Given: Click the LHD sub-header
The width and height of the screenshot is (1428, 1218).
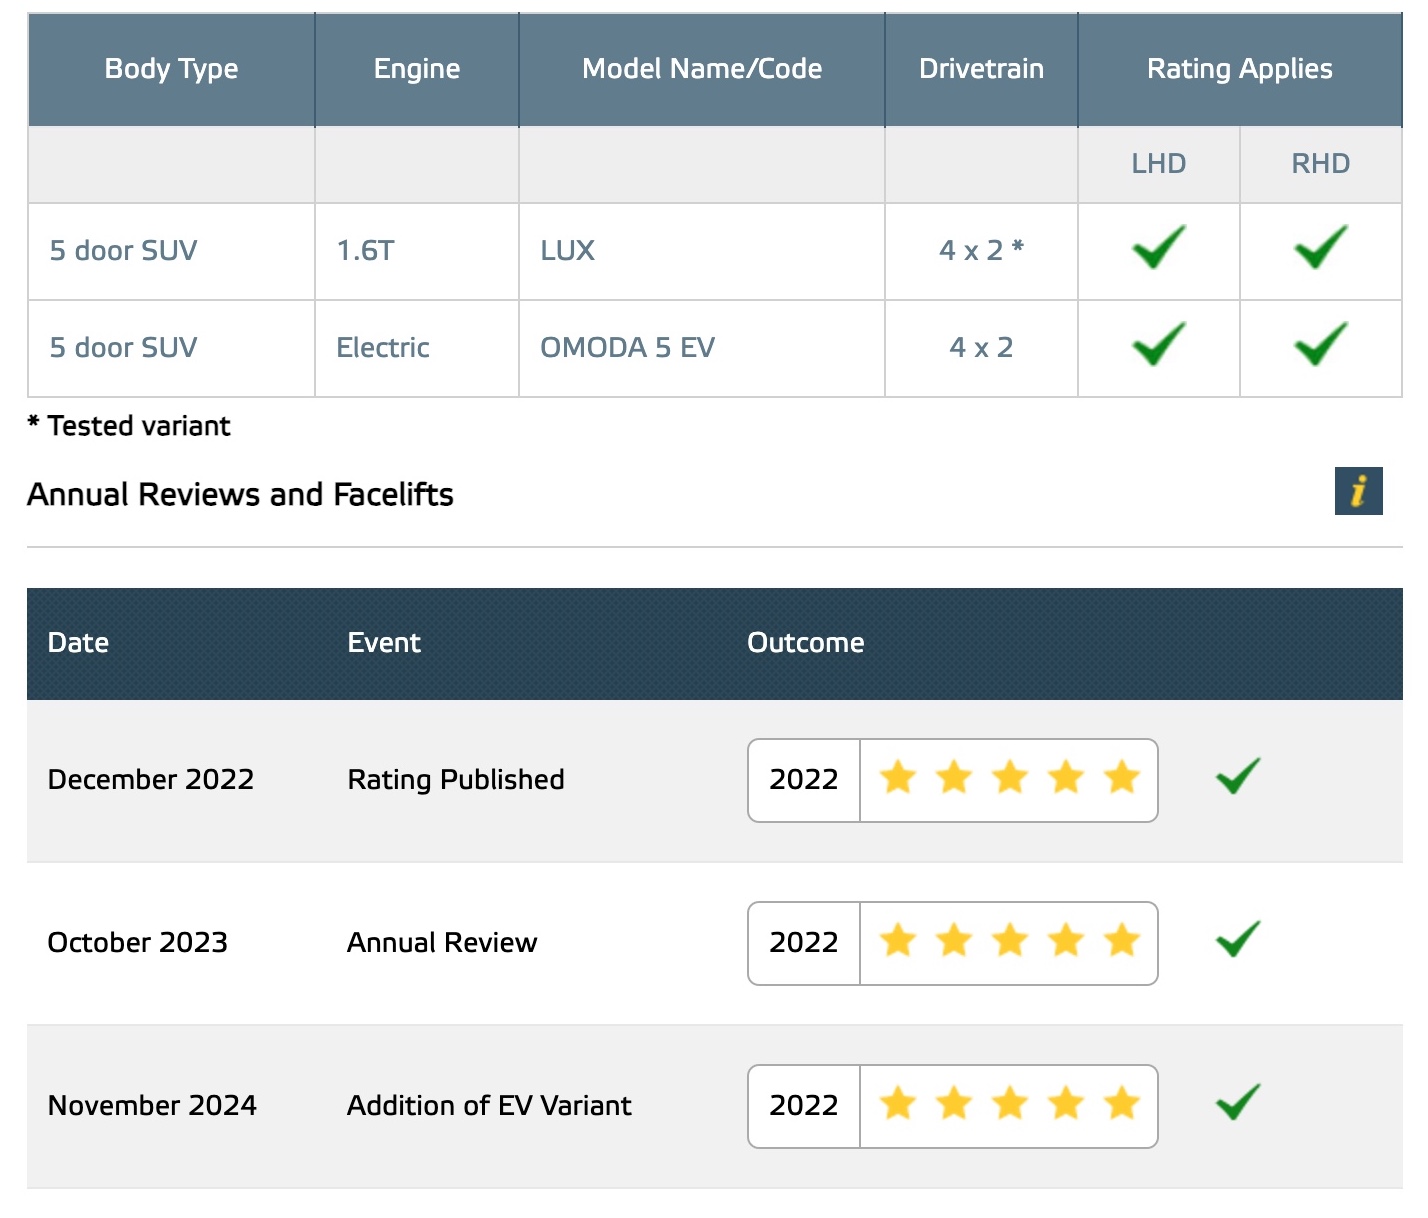Looking at the screenshot, I should coord(1159,164).
